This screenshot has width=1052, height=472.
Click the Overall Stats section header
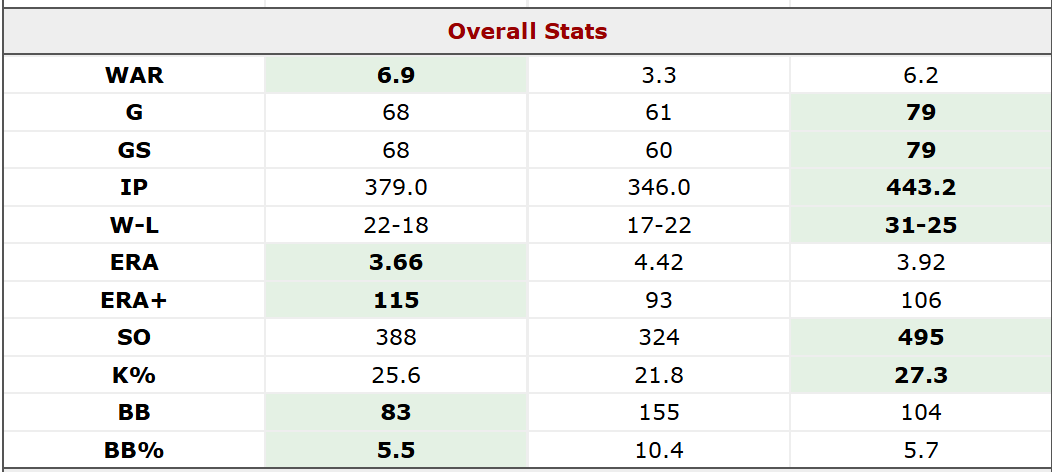(x=527, y=31)
